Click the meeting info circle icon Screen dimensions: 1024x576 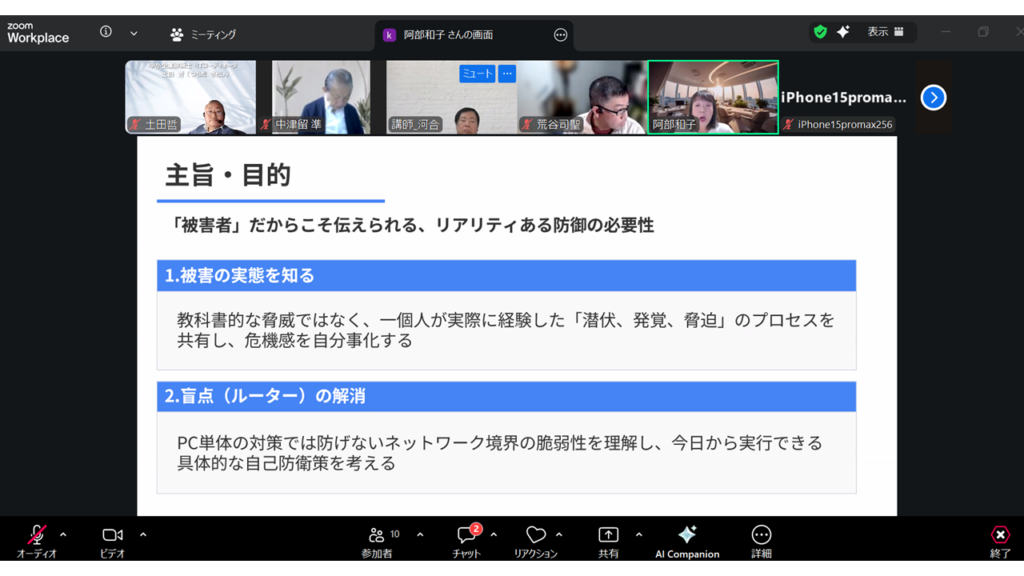click(x=106, y=32)
